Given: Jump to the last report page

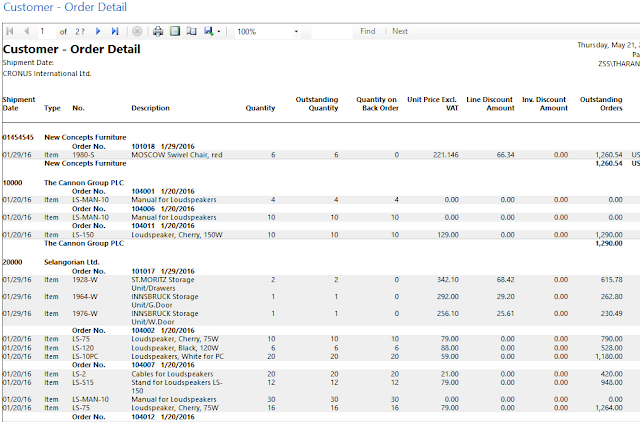Looking at the screenshot, I should (x=115, y=32).
